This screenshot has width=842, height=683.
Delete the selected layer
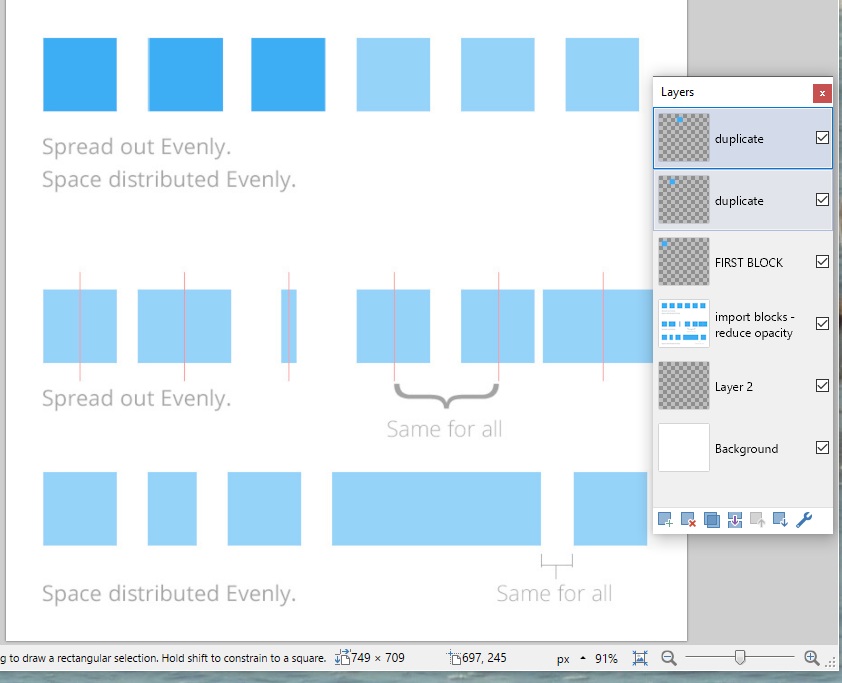(x=688, y=520)
